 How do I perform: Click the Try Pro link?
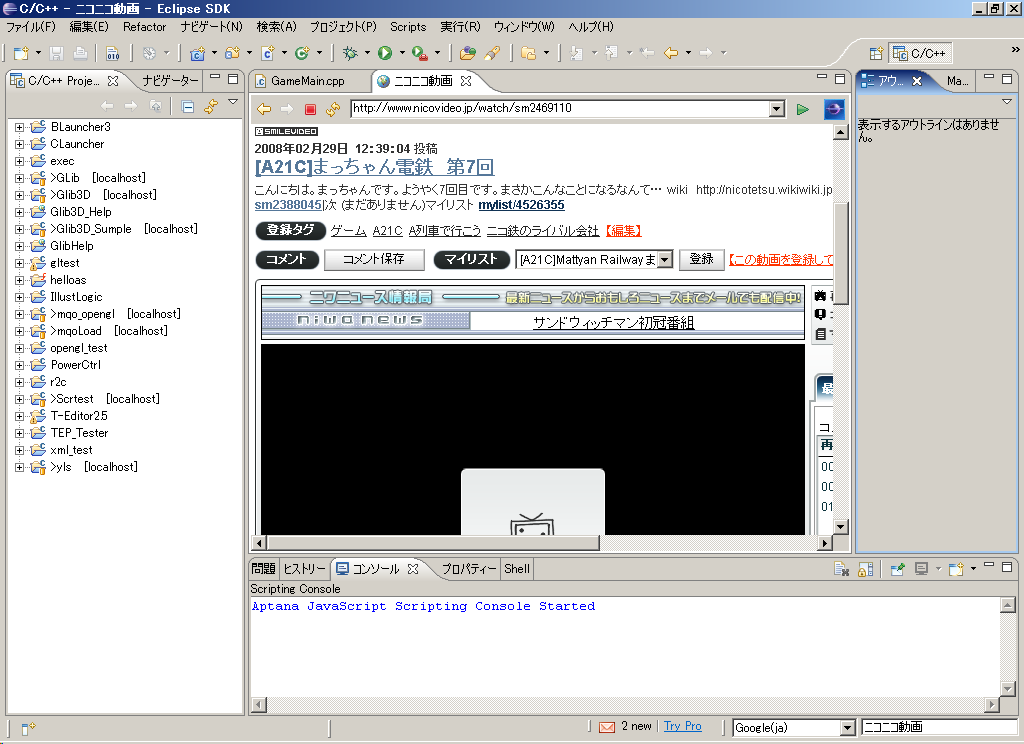tap(682, 726)
